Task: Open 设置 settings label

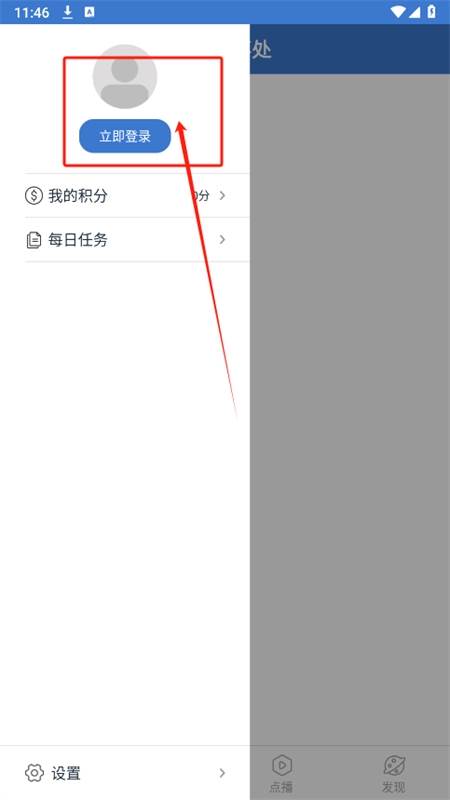Action: click(x=66, y=773)
